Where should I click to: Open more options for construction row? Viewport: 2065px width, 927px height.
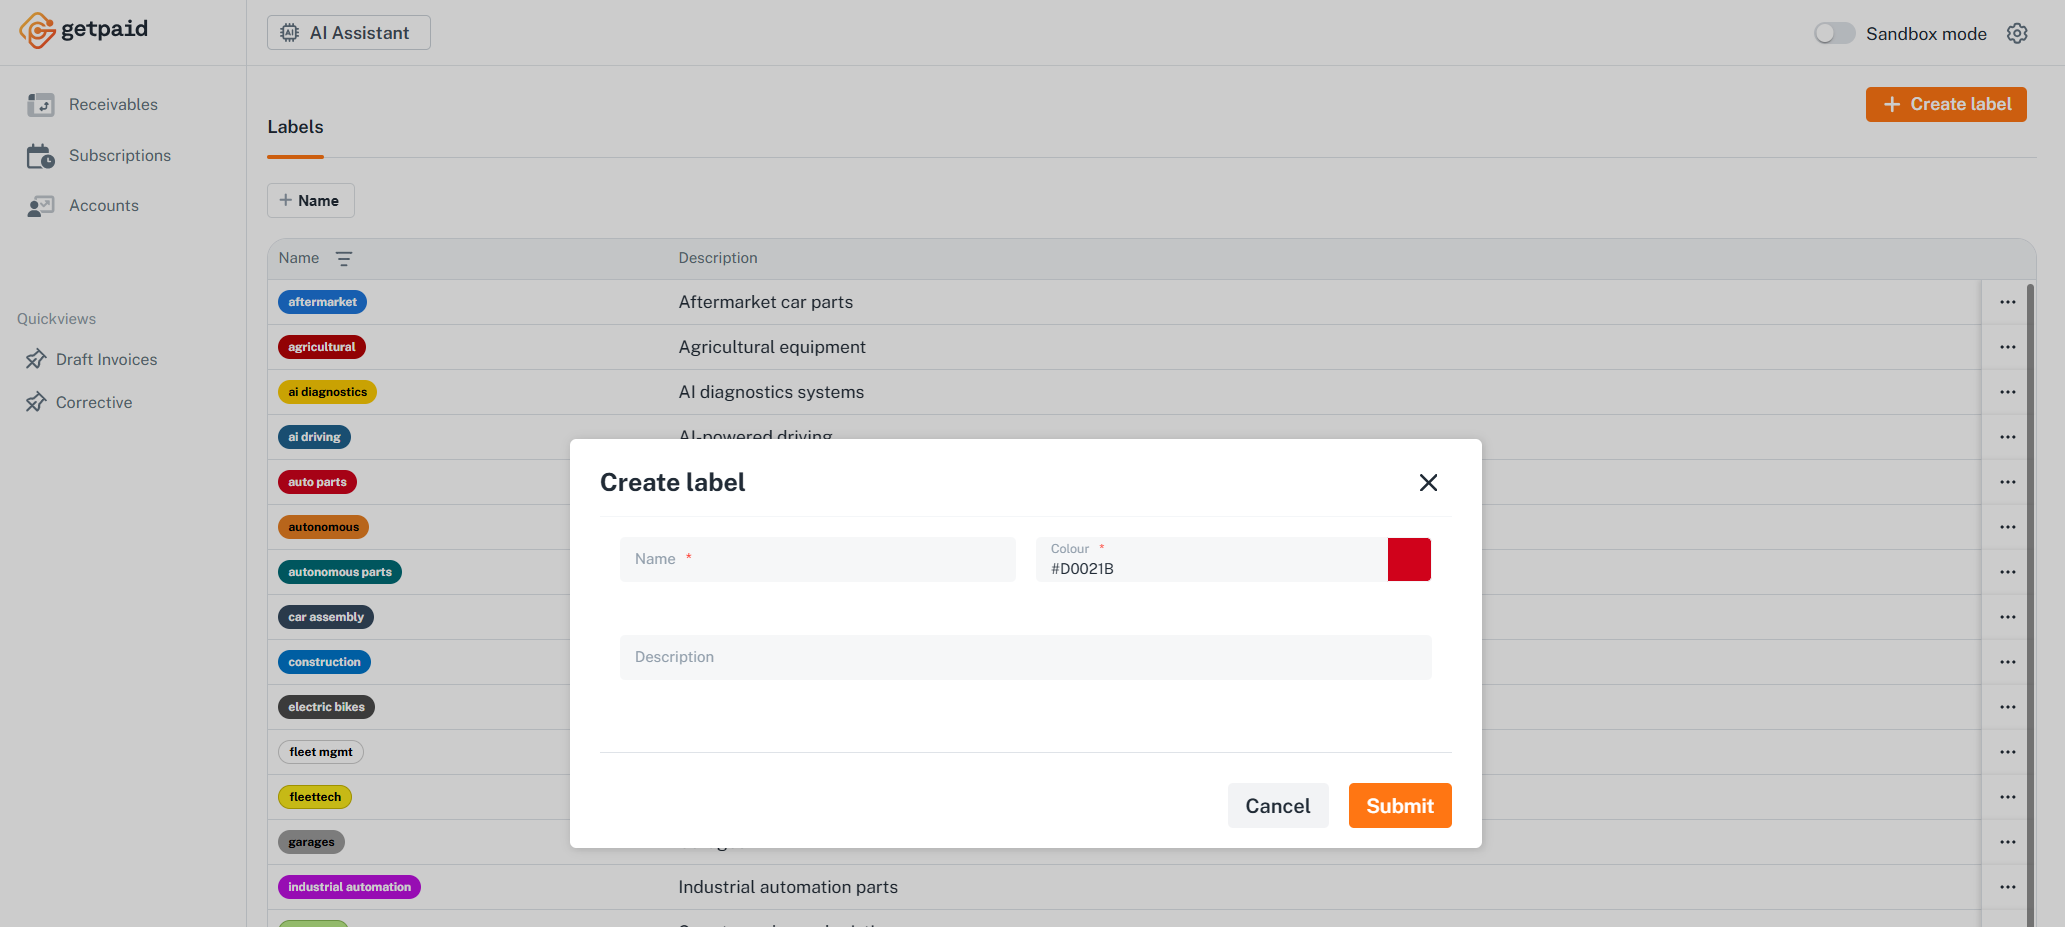(x=2007, y=662)
